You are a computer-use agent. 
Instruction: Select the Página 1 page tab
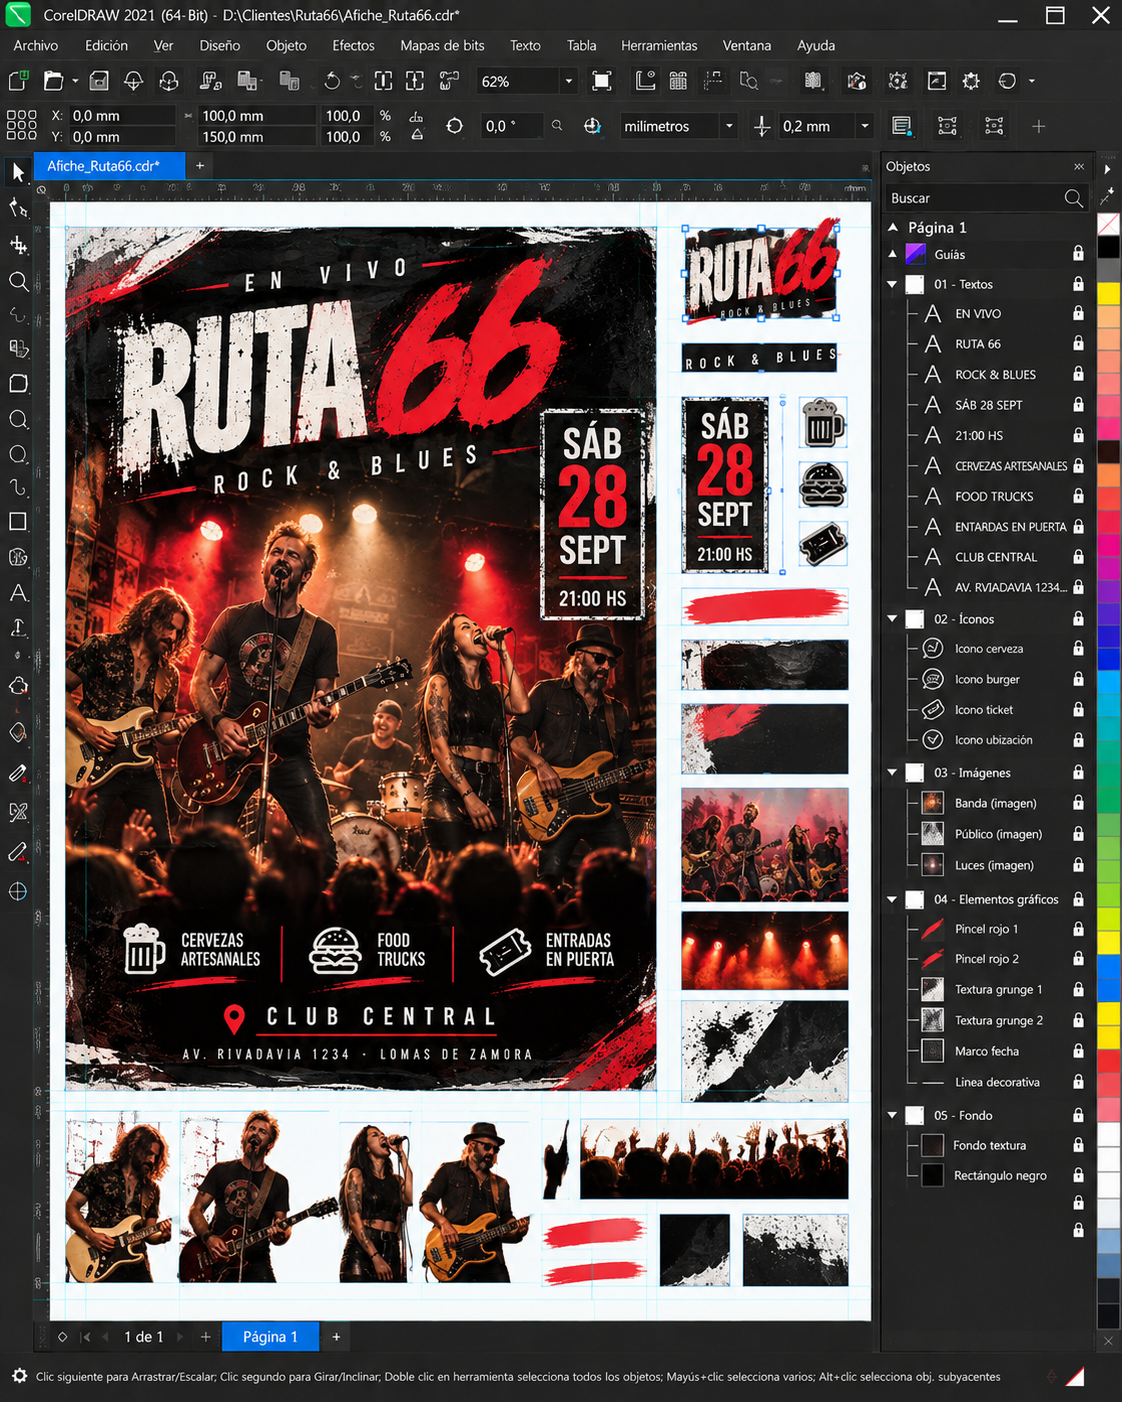270,1337
